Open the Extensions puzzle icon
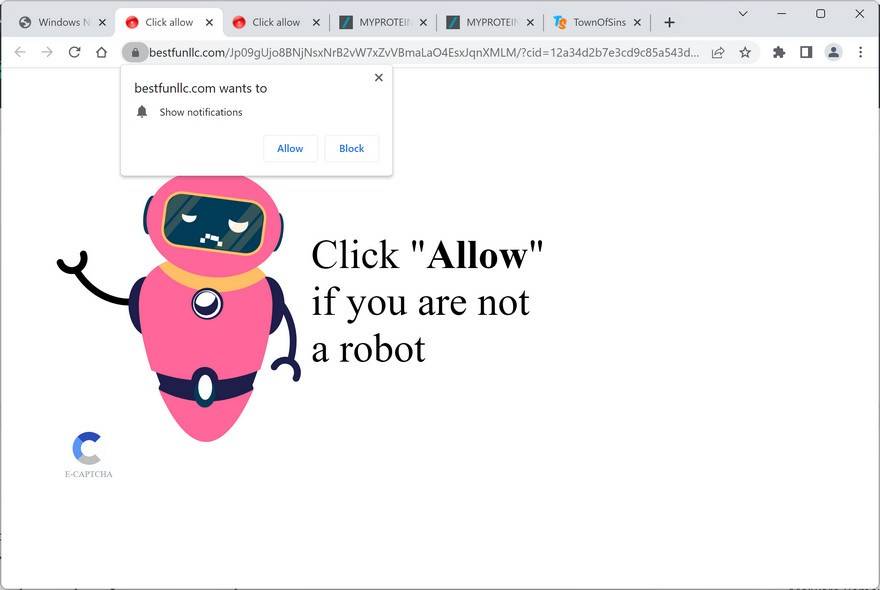The height and width of the screenshot is (590, 880). [779, 52]
